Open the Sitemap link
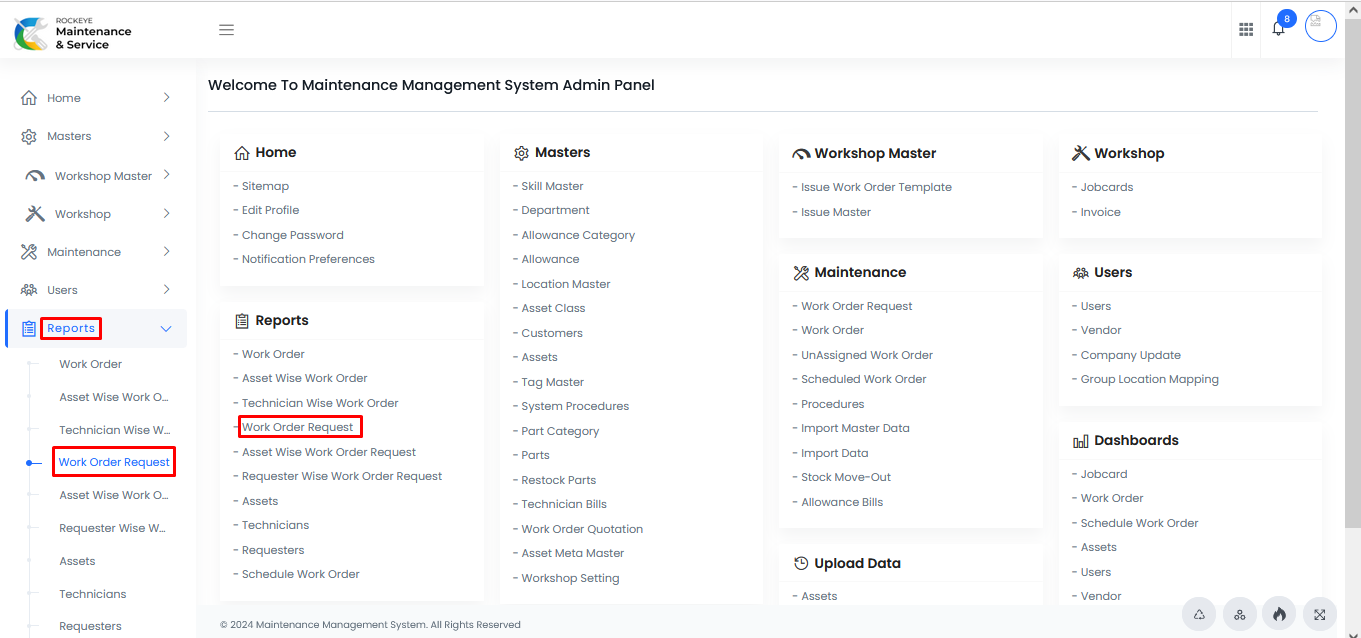1361x638 pixels. (x=265, y=186)
